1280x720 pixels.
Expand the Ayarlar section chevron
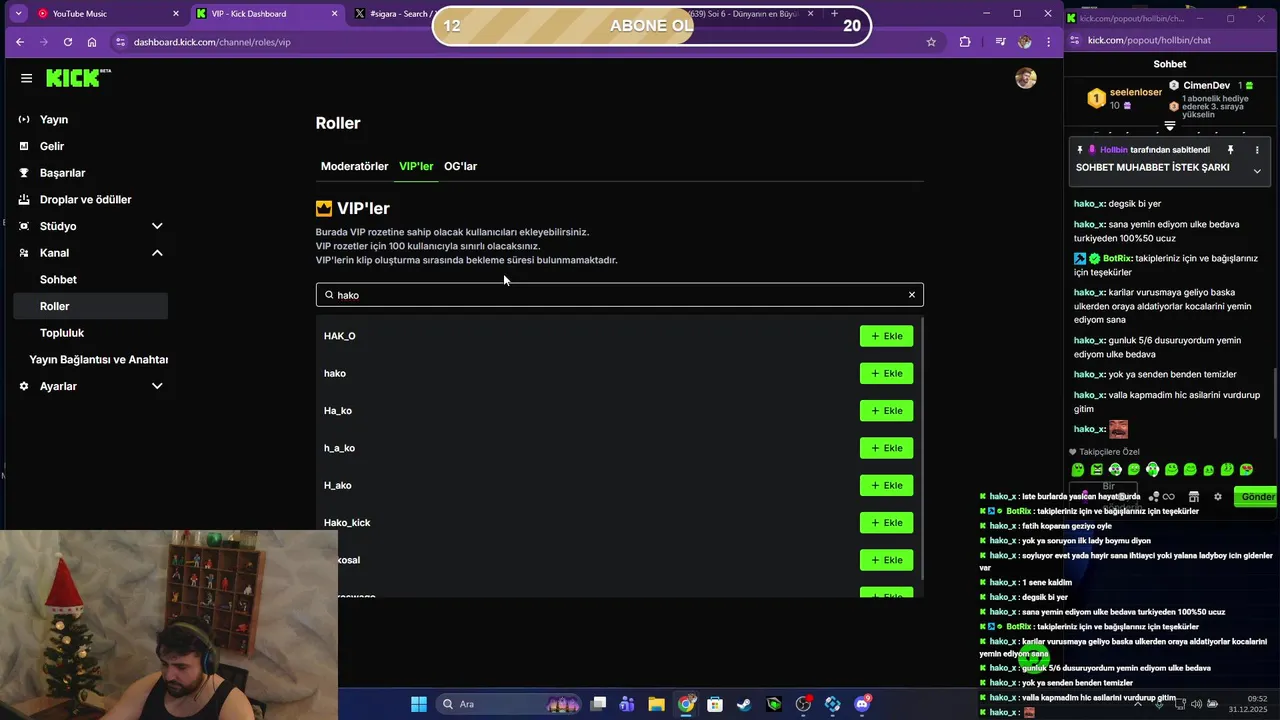[157, 386]
